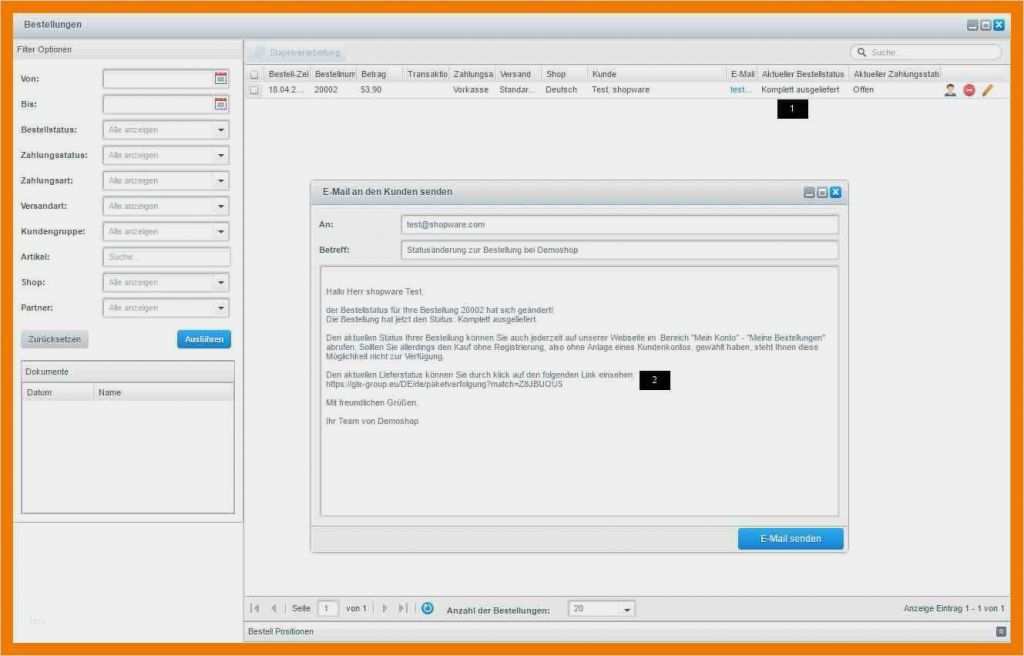
Task: Expand the Bestell Positionen panel
Action: [x=1001, y=631]
